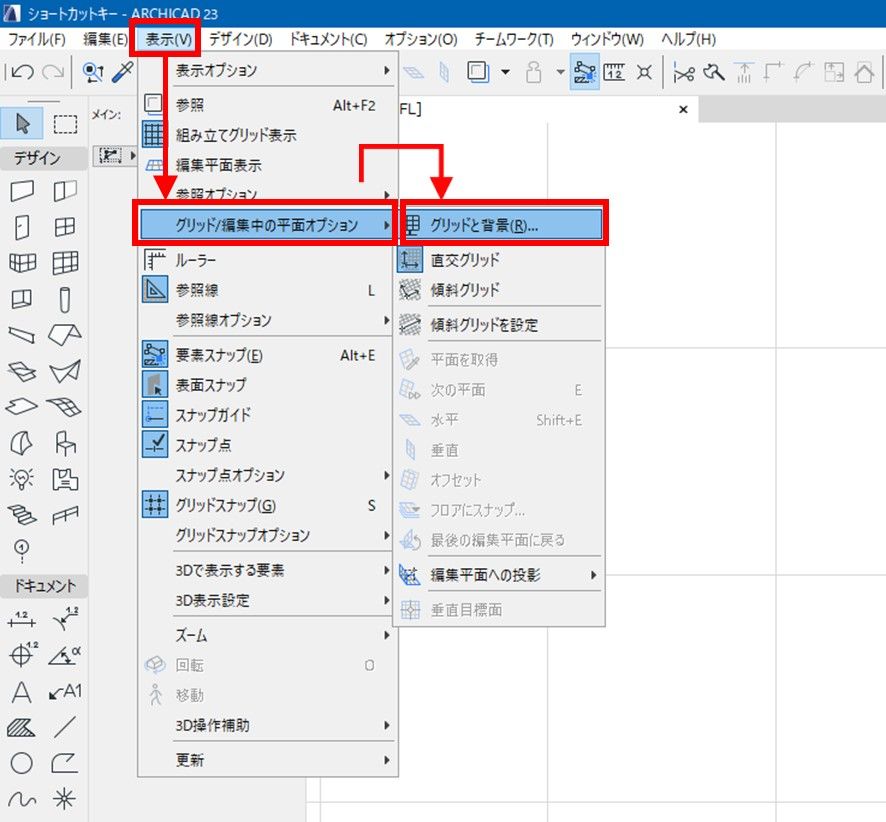The image size is (886, 822).
Task: Select the Column tool in toolbox
Action: pyautogui.click(x=64, y=299)
